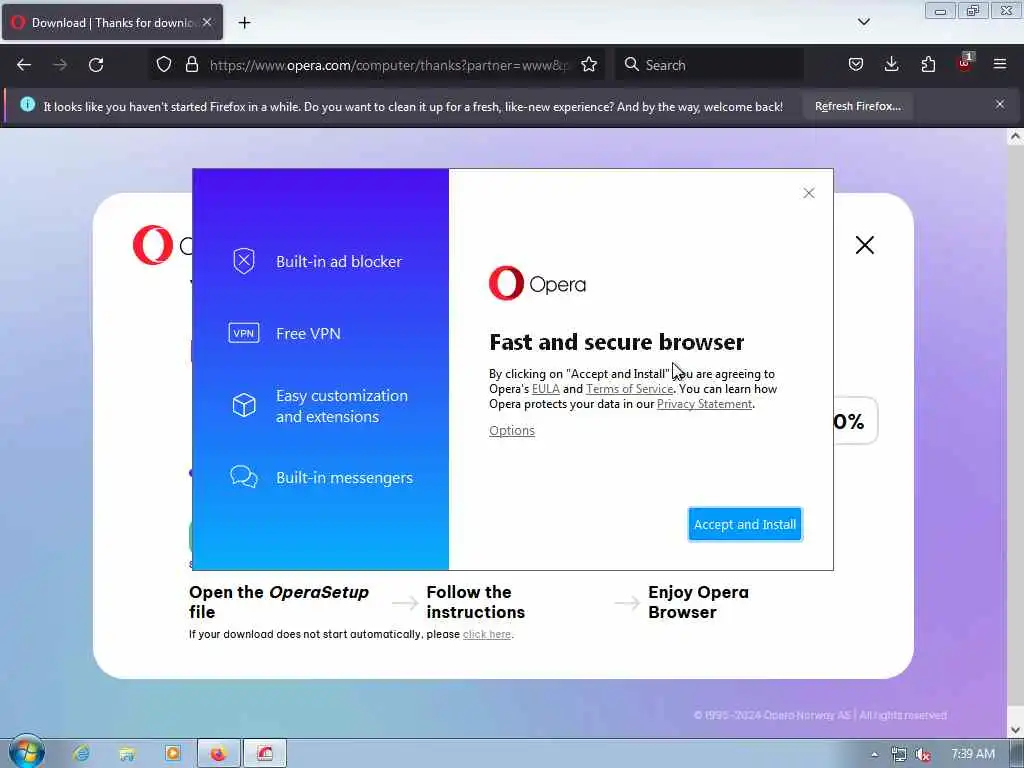Open the Firefox downloads panel

(891, 65)
